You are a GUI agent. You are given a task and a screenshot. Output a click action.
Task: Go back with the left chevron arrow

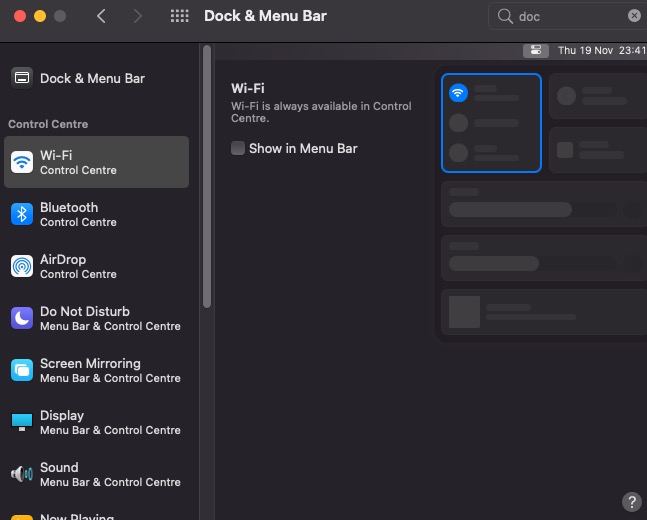[x=102, y=16]
